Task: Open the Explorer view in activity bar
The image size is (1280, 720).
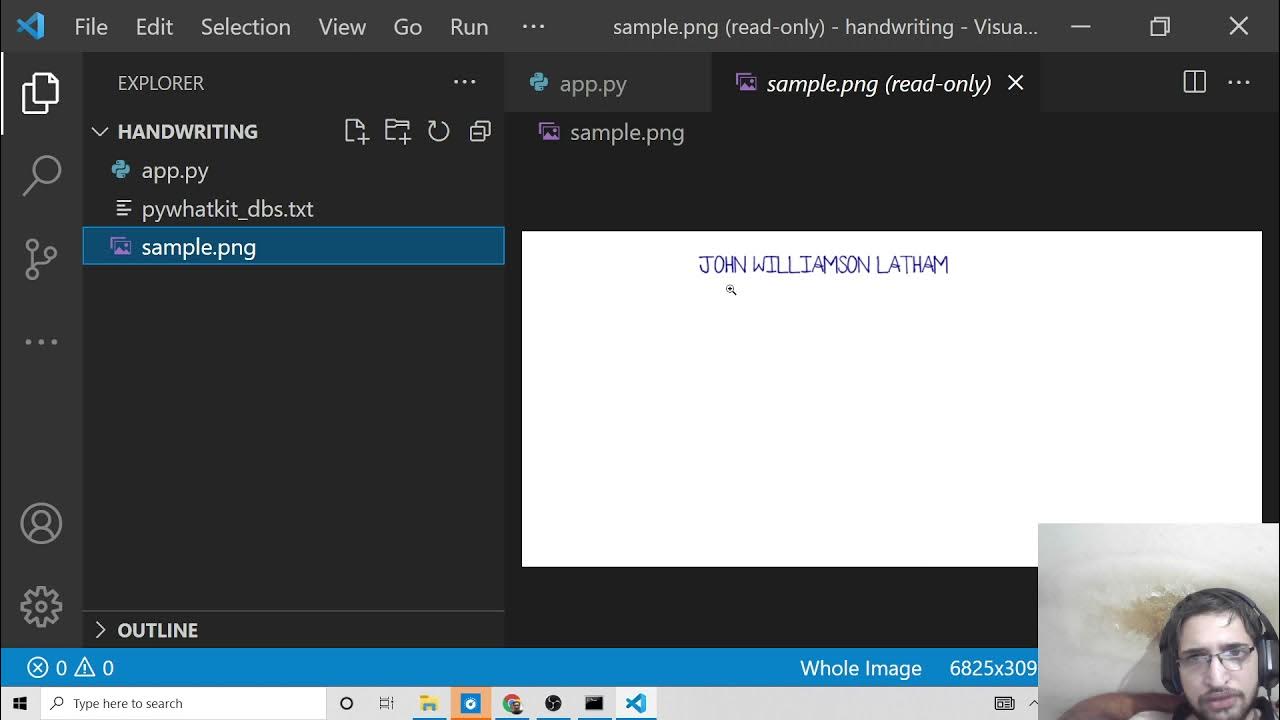Action: coord(41,93)
